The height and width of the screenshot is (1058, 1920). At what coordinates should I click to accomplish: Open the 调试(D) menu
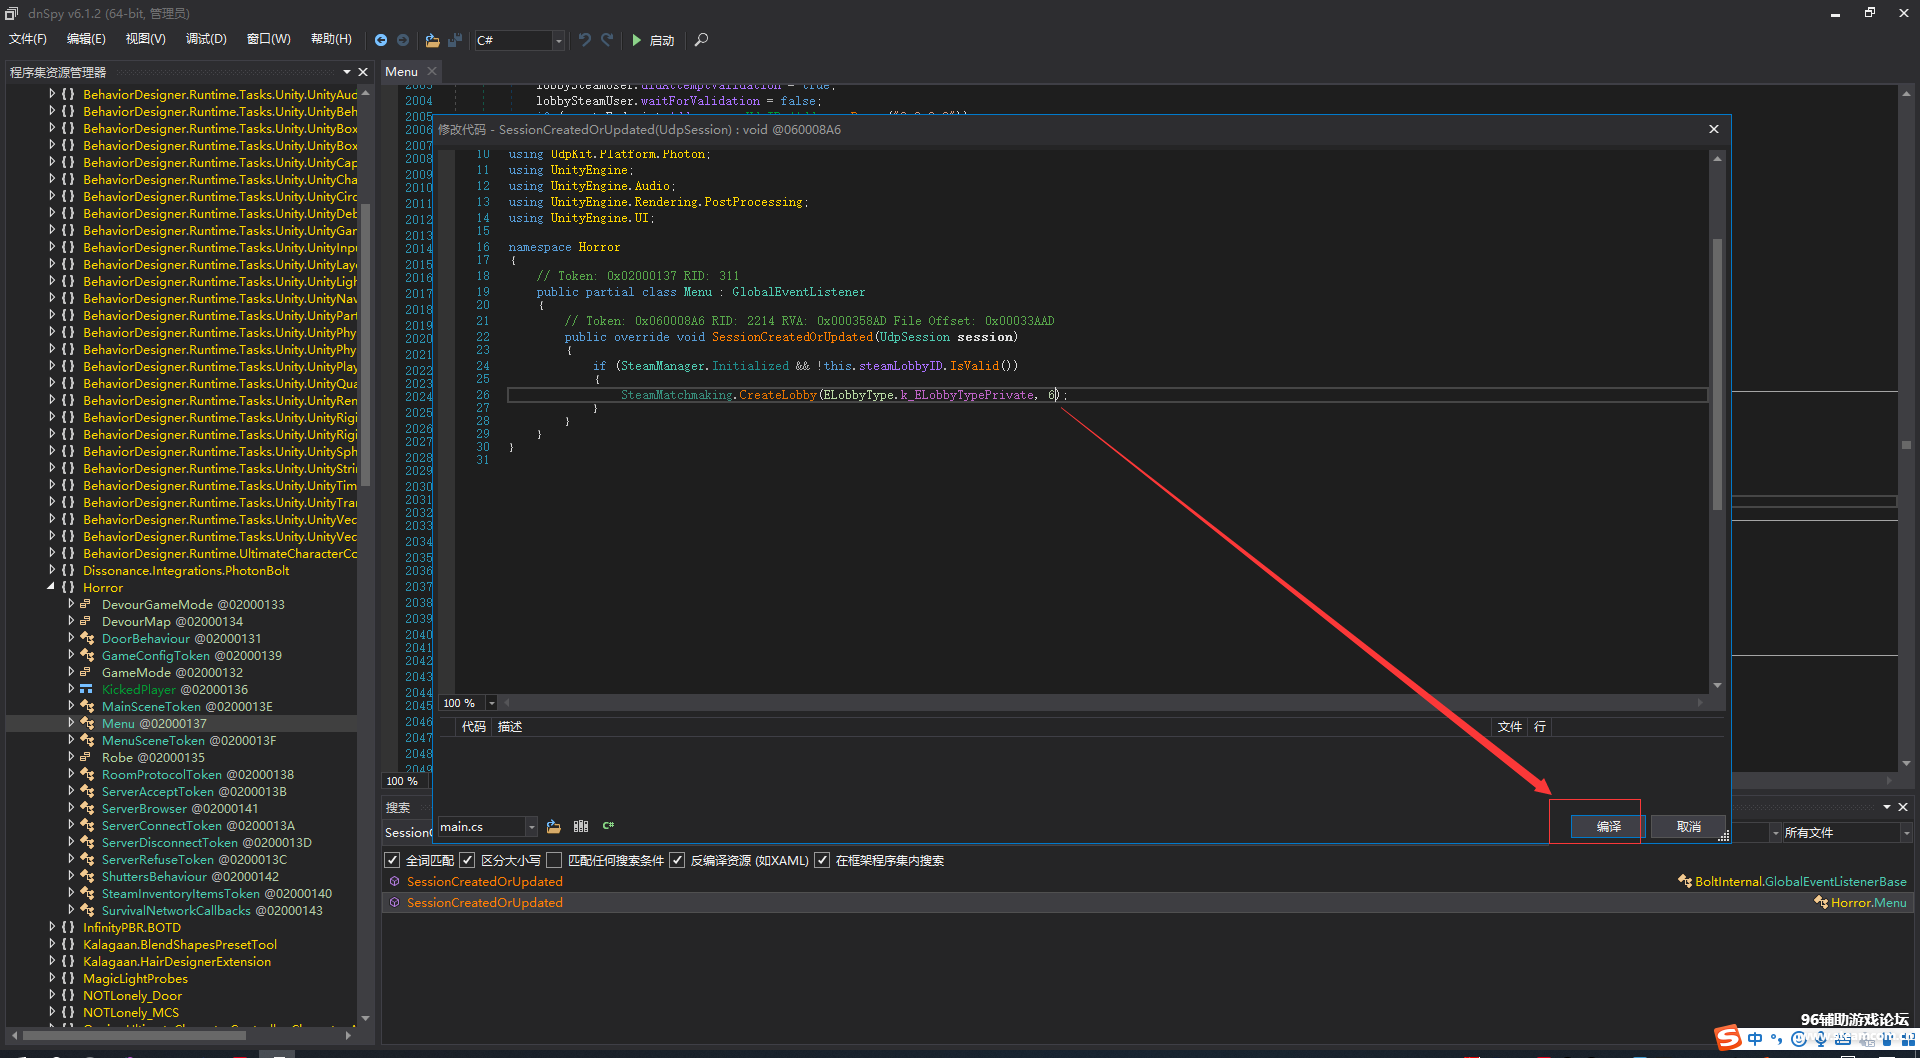click(x=206, y=39)
